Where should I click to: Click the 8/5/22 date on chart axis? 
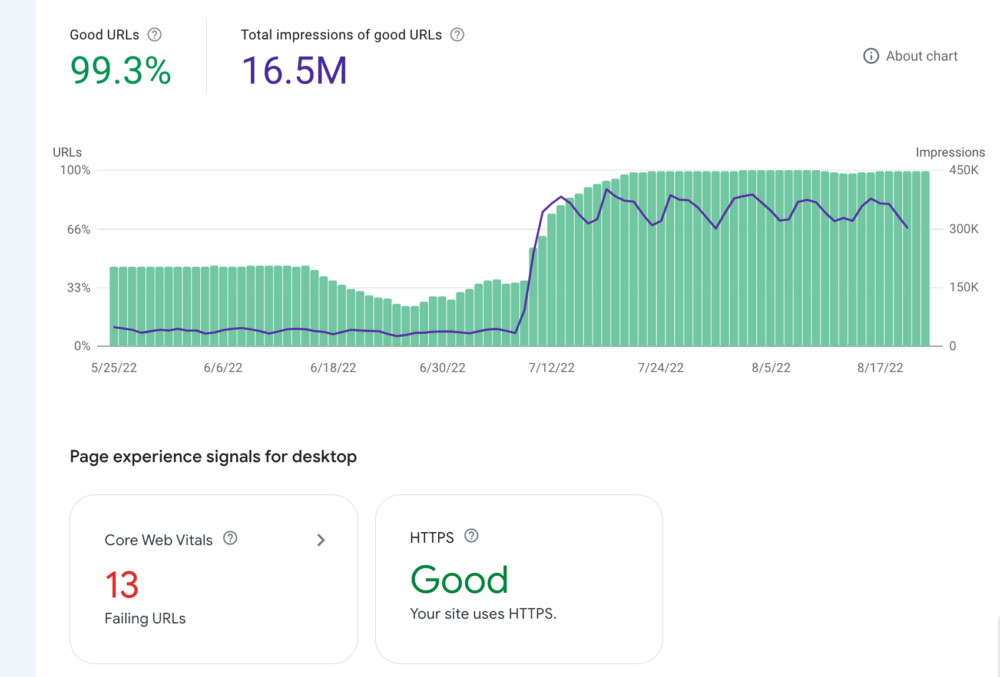(770, 368)
